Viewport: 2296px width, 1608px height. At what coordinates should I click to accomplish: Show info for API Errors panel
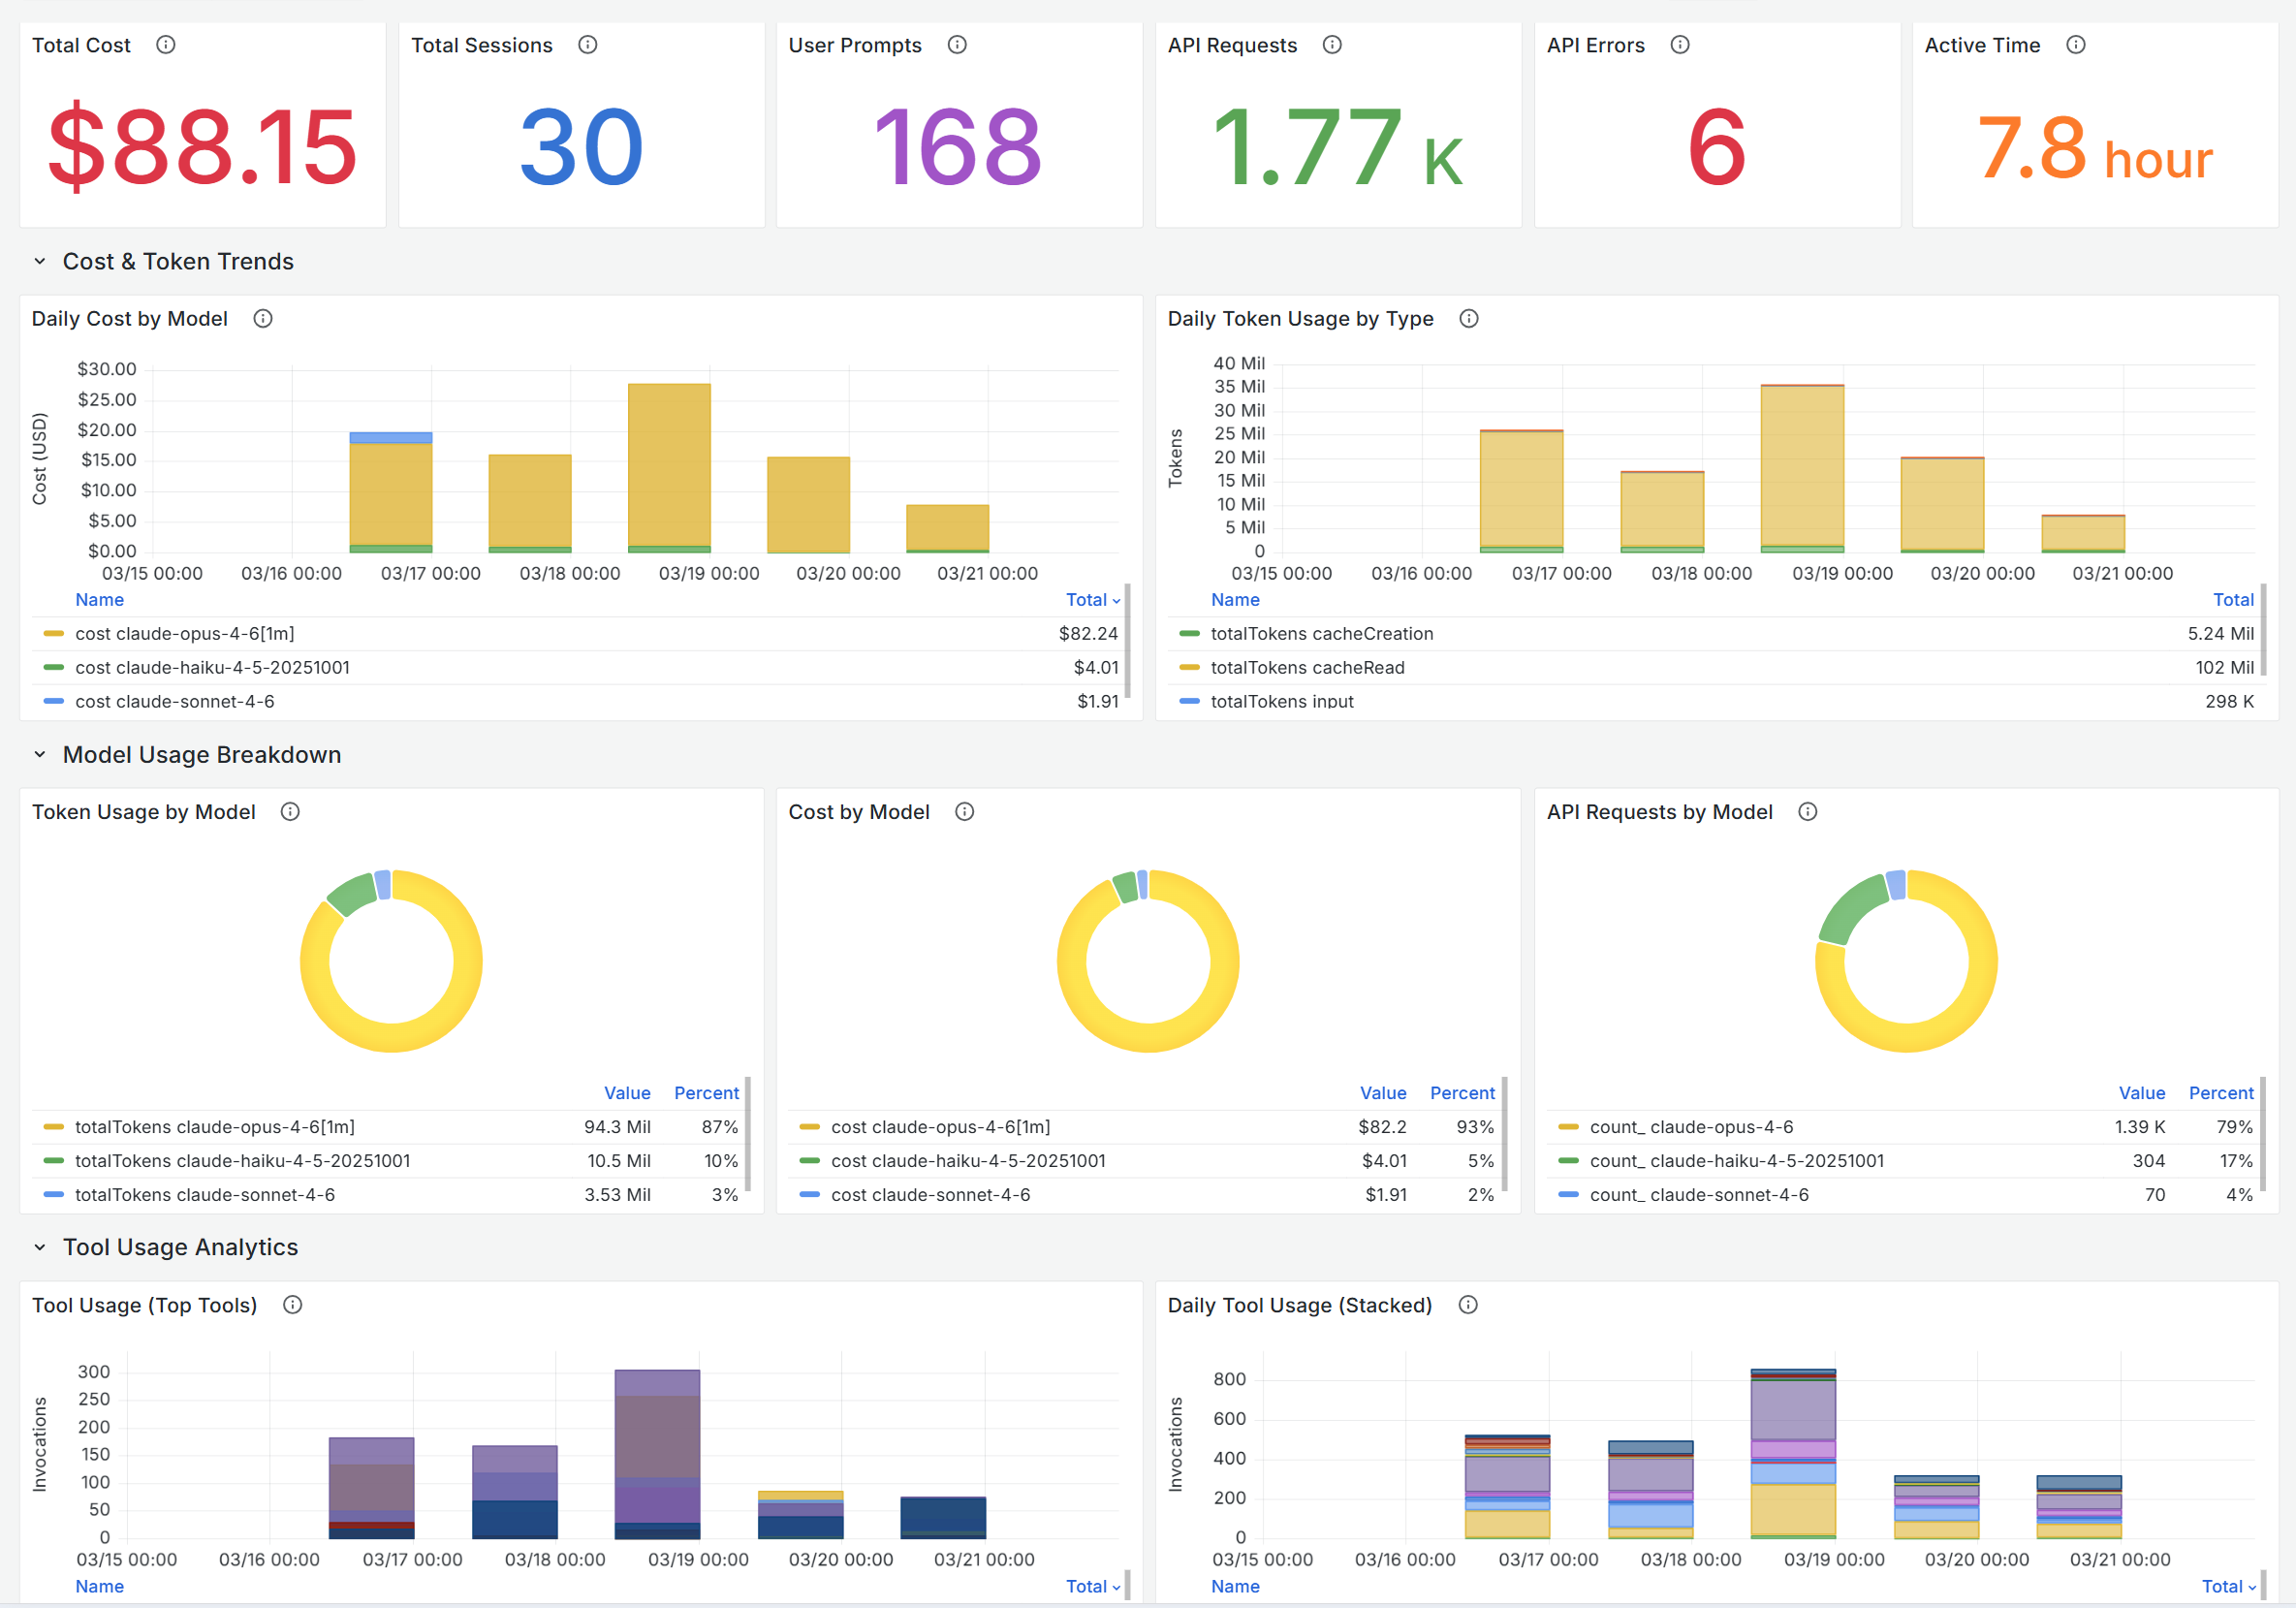1680,45
